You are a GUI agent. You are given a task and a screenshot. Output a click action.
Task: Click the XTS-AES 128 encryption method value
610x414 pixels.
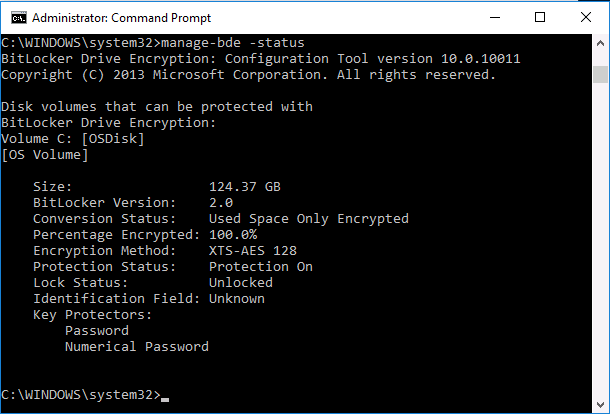tap(253, 250)
